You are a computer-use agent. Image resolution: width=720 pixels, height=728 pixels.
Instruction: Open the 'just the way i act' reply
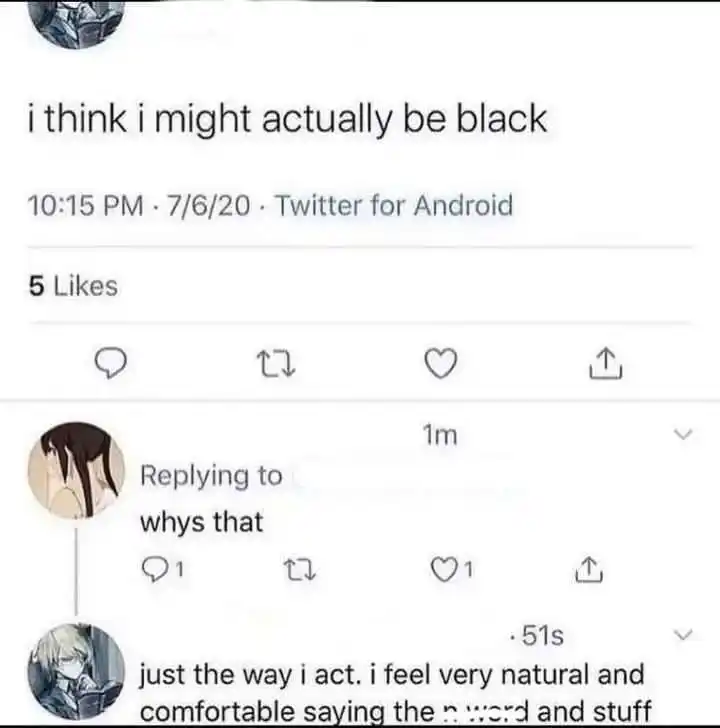click(x=396, y=692)
